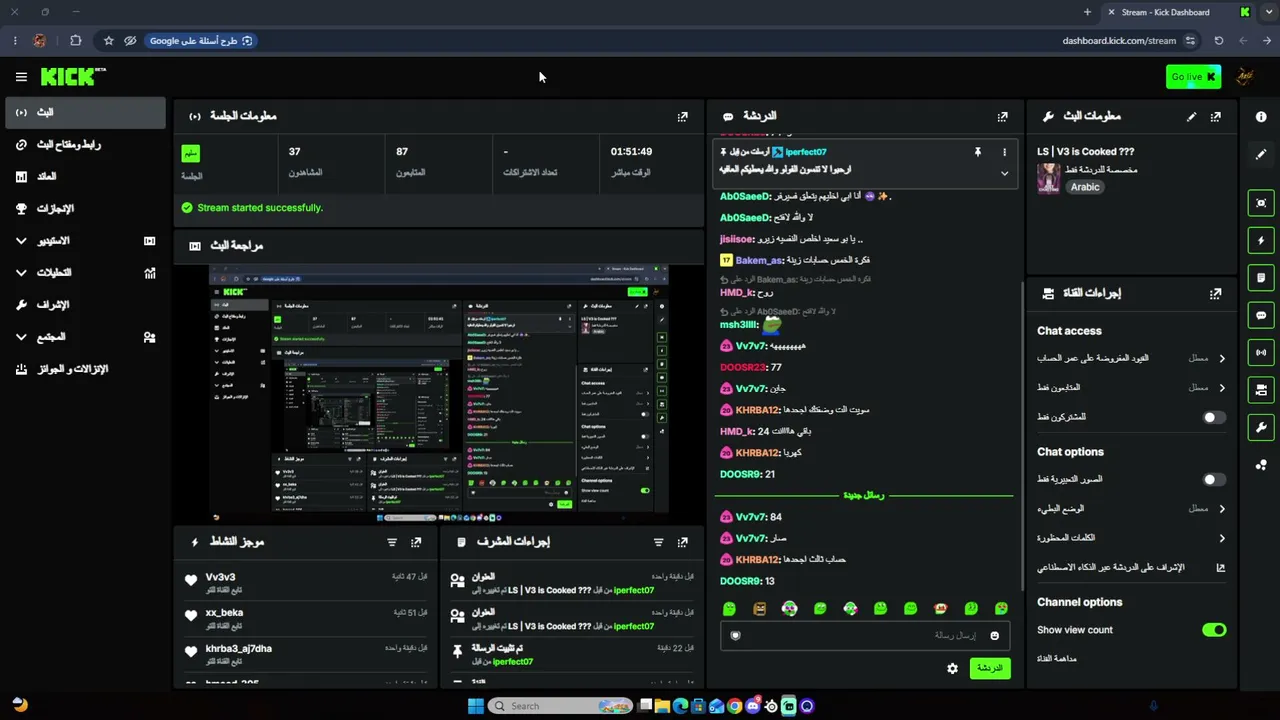Open chat settings gear icon
1280x720 pixels.
point(952,668)
